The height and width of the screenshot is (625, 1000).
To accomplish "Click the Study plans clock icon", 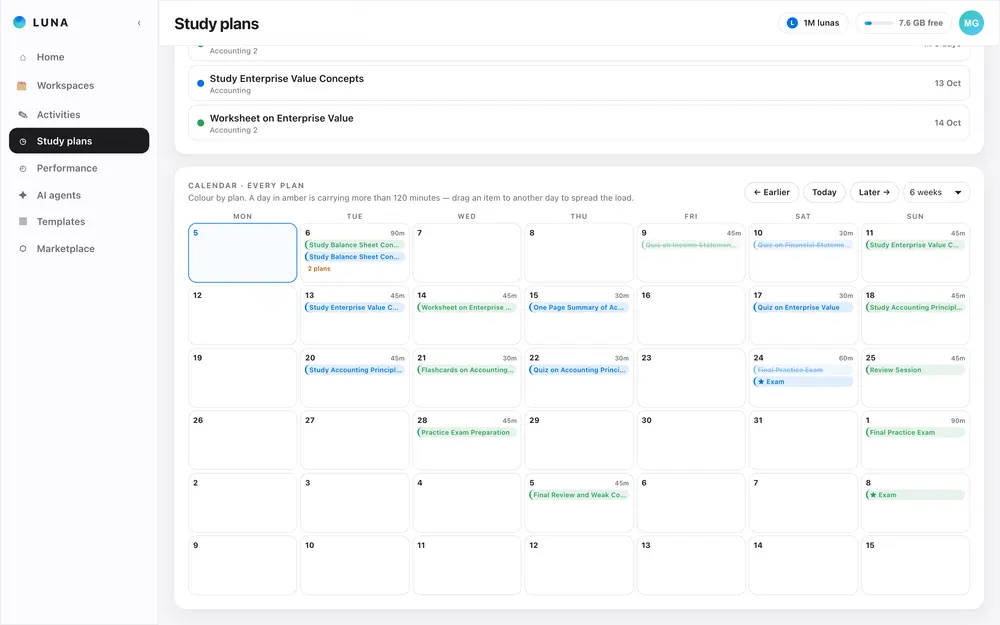I will [23, 142].
